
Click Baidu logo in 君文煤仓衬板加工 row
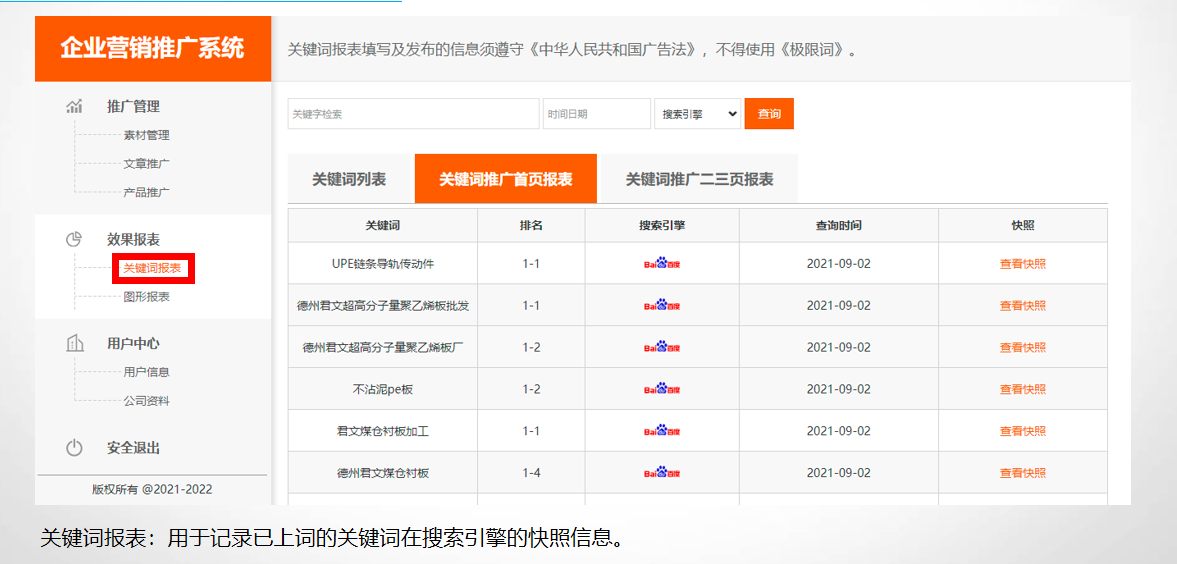(661, 431)
